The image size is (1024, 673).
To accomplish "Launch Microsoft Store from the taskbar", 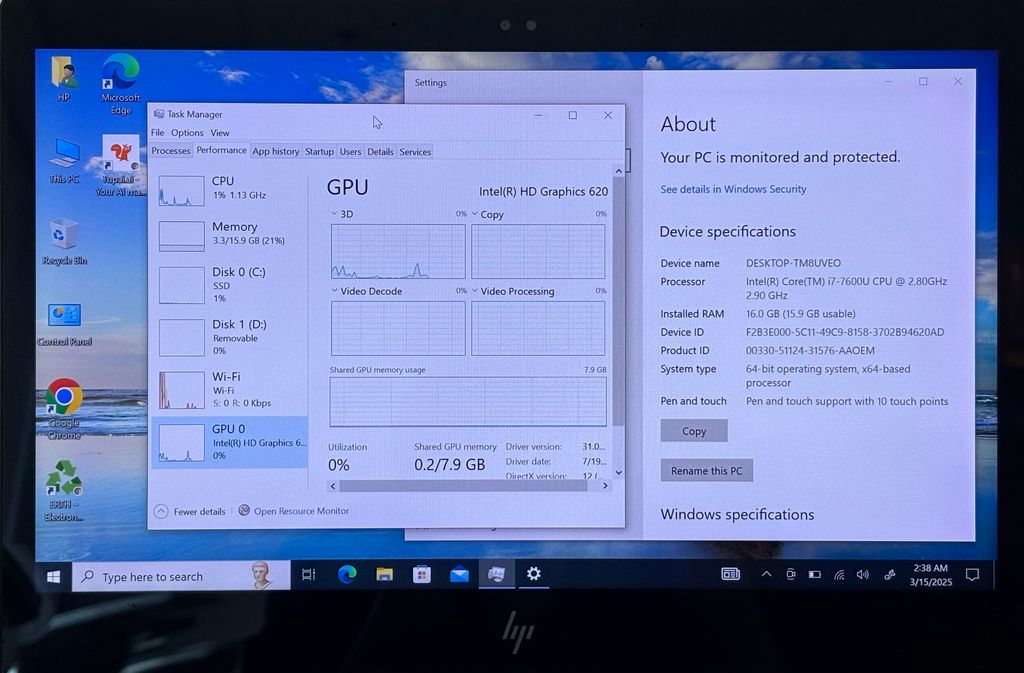I will click(x=422, y=574).
